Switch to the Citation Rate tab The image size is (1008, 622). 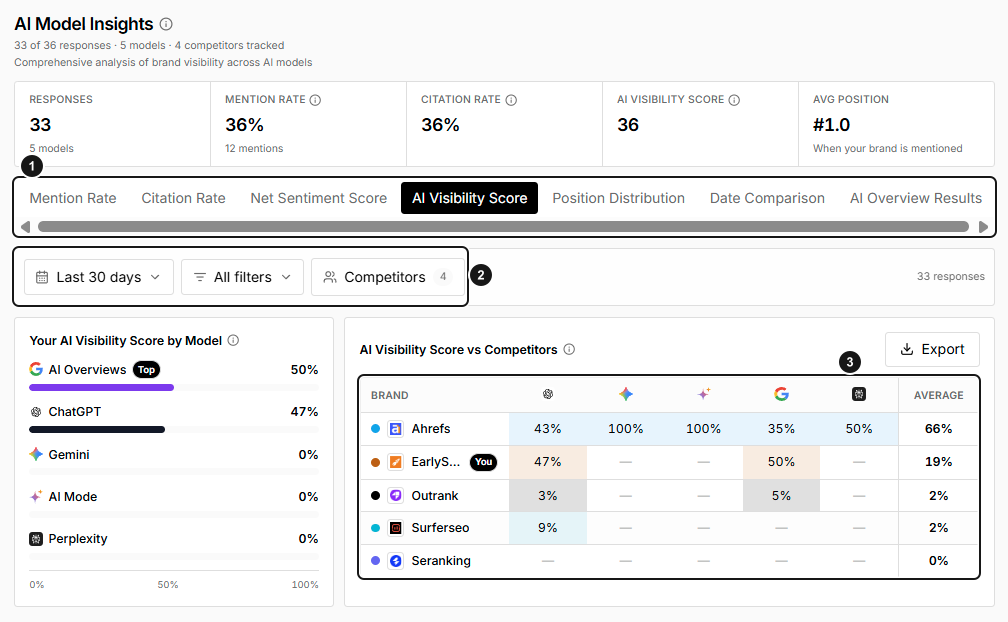183,198
